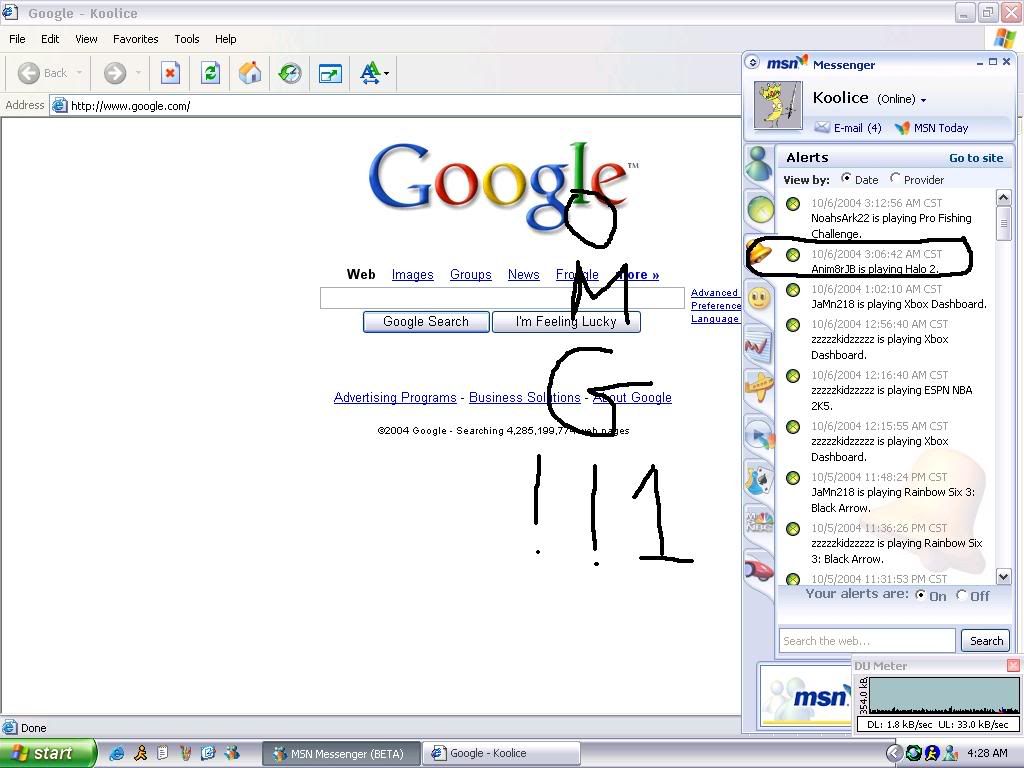Viewport: 1024px width, 768px height.
Task: Select the Provider view-by radio button
Action: 895,178
